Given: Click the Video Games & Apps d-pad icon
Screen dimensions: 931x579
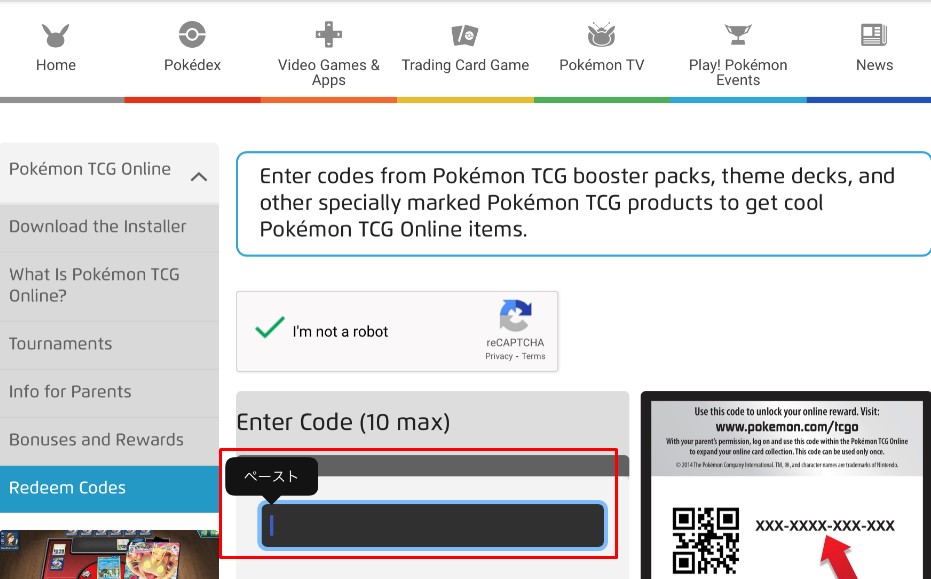Looking at the screenshot, I should [328, 34].
